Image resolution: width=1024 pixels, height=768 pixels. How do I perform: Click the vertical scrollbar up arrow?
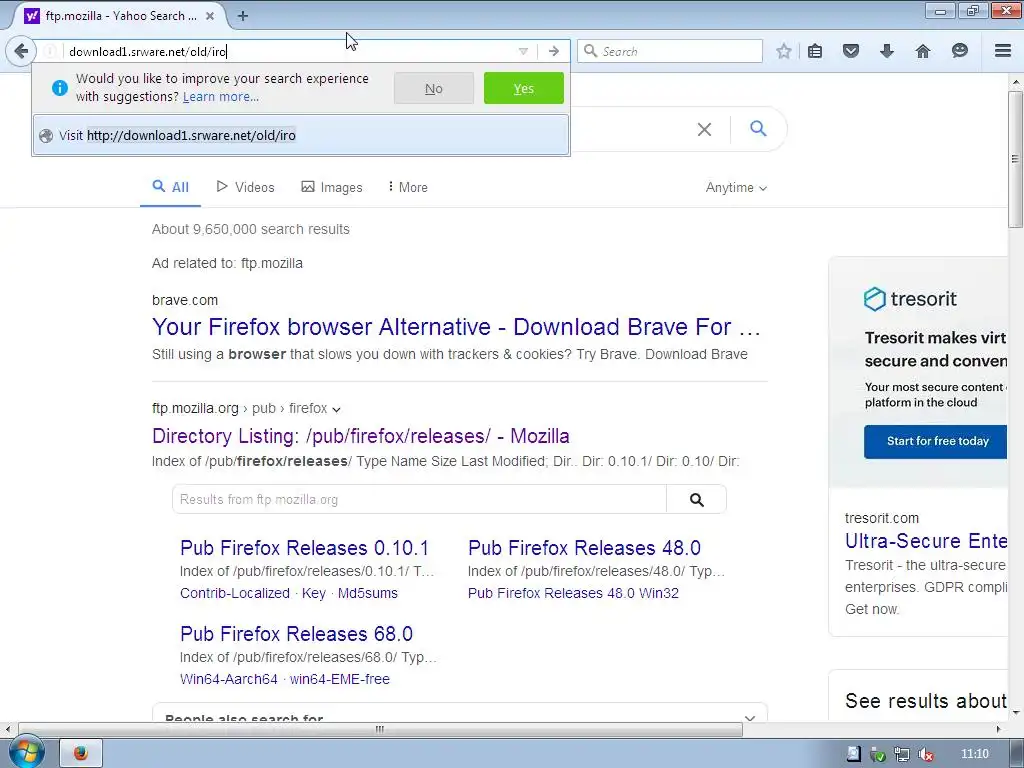[x=1015, y=82]
